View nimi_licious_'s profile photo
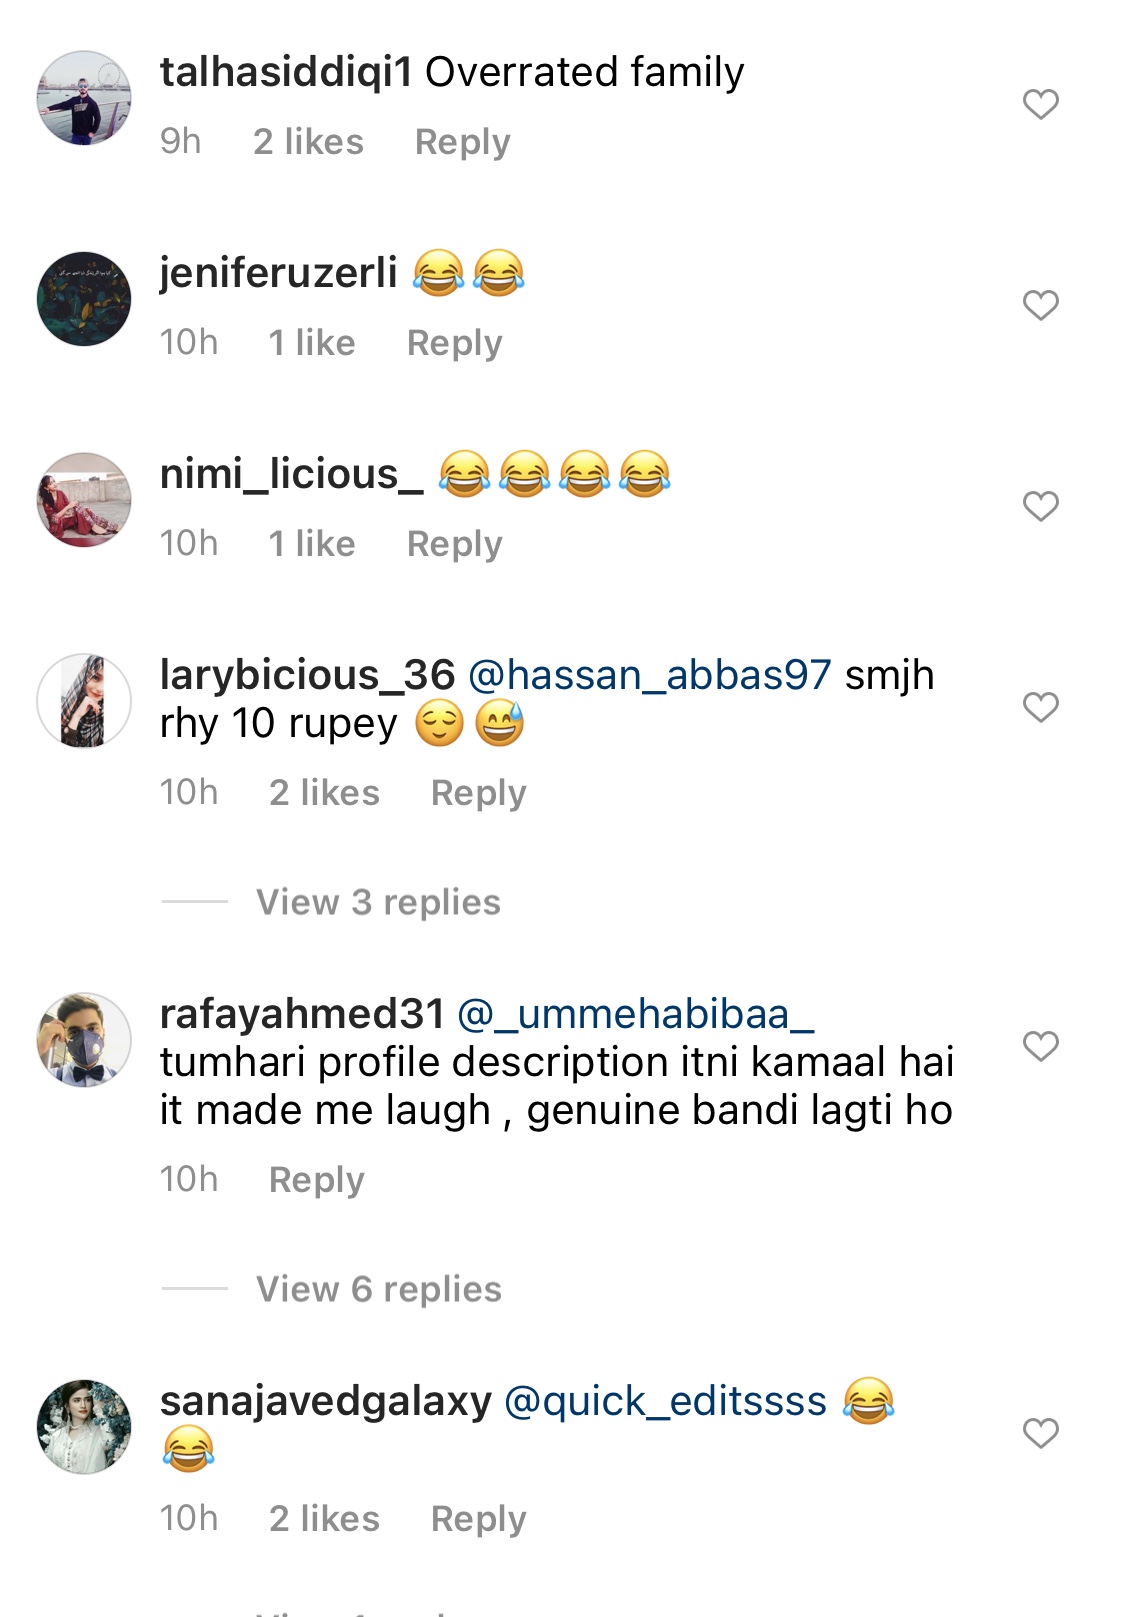Viewport: 1125px width, 1617px height. coord(84,500)
